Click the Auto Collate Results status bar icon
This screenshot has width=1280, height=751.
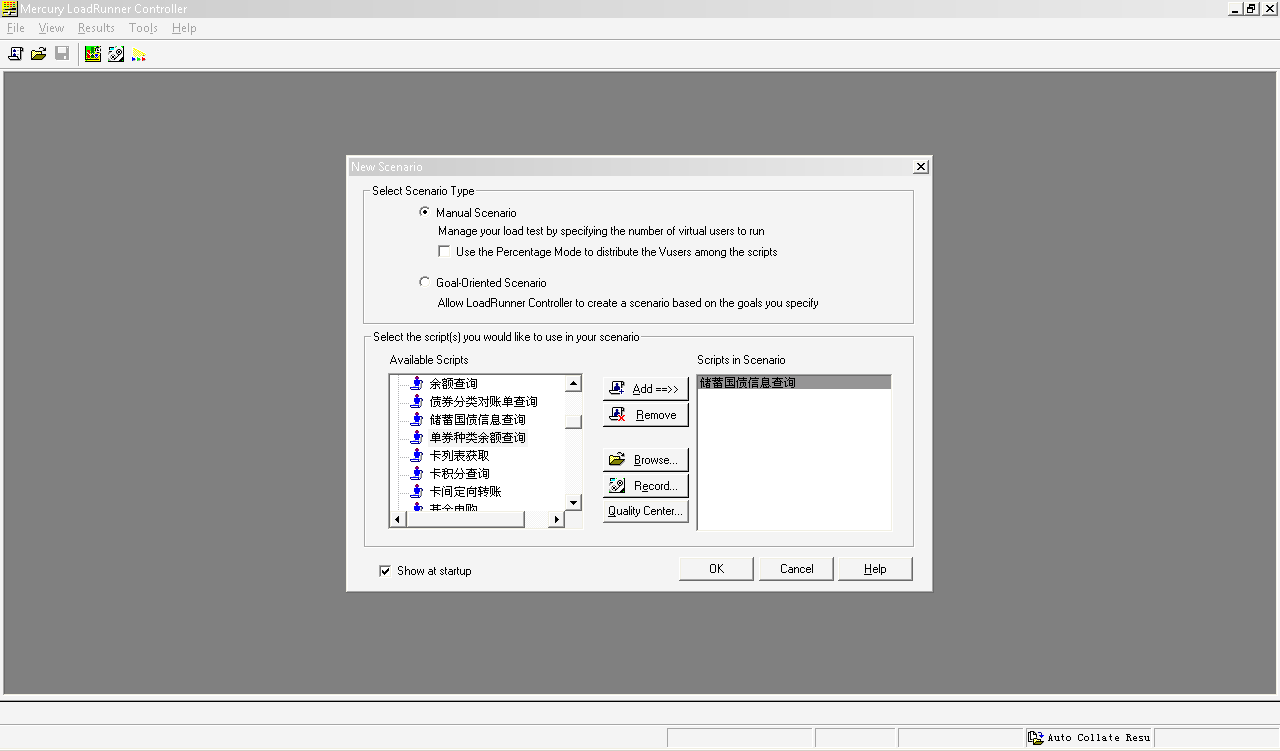(x=1036, y=738)
